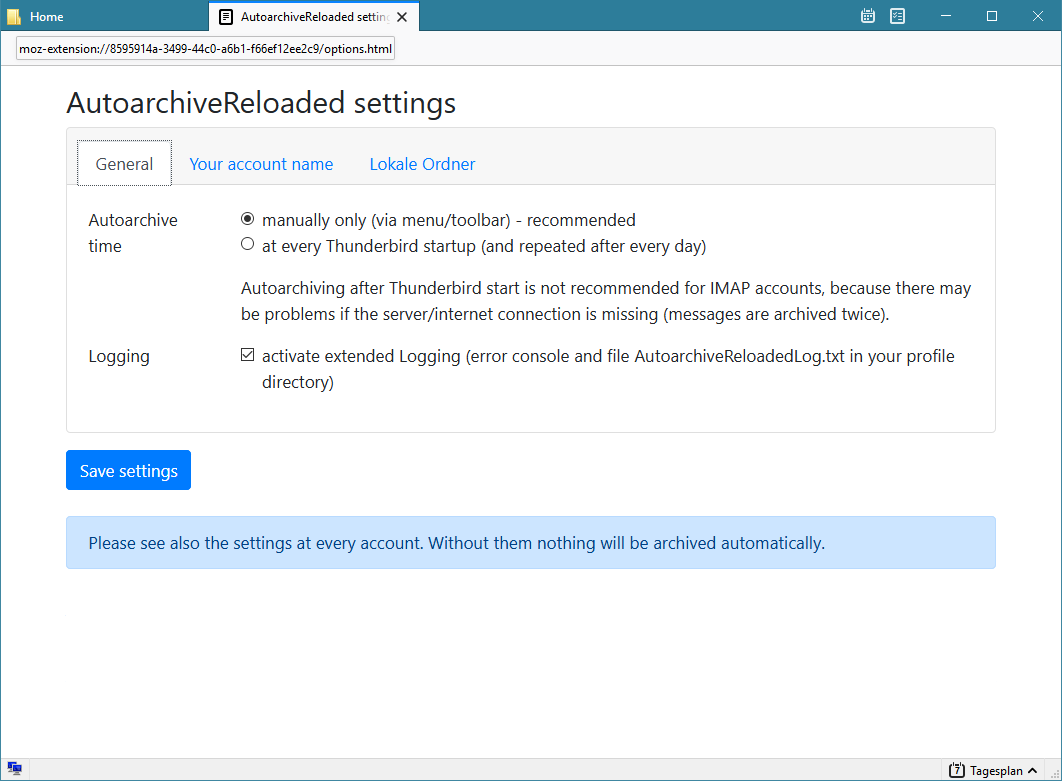1062x781 pixels.
Task: Click the IMAP accounts warning text
Action: (x=606, y=301)
